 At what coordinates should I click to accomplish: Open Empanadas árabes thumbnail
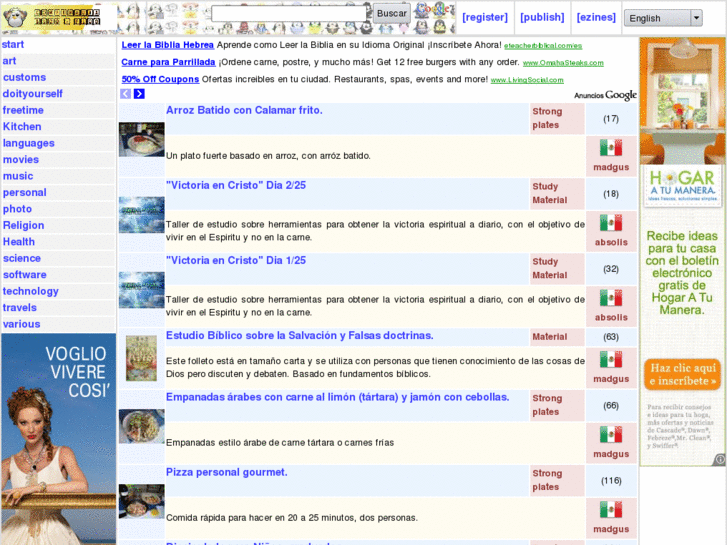142,426
